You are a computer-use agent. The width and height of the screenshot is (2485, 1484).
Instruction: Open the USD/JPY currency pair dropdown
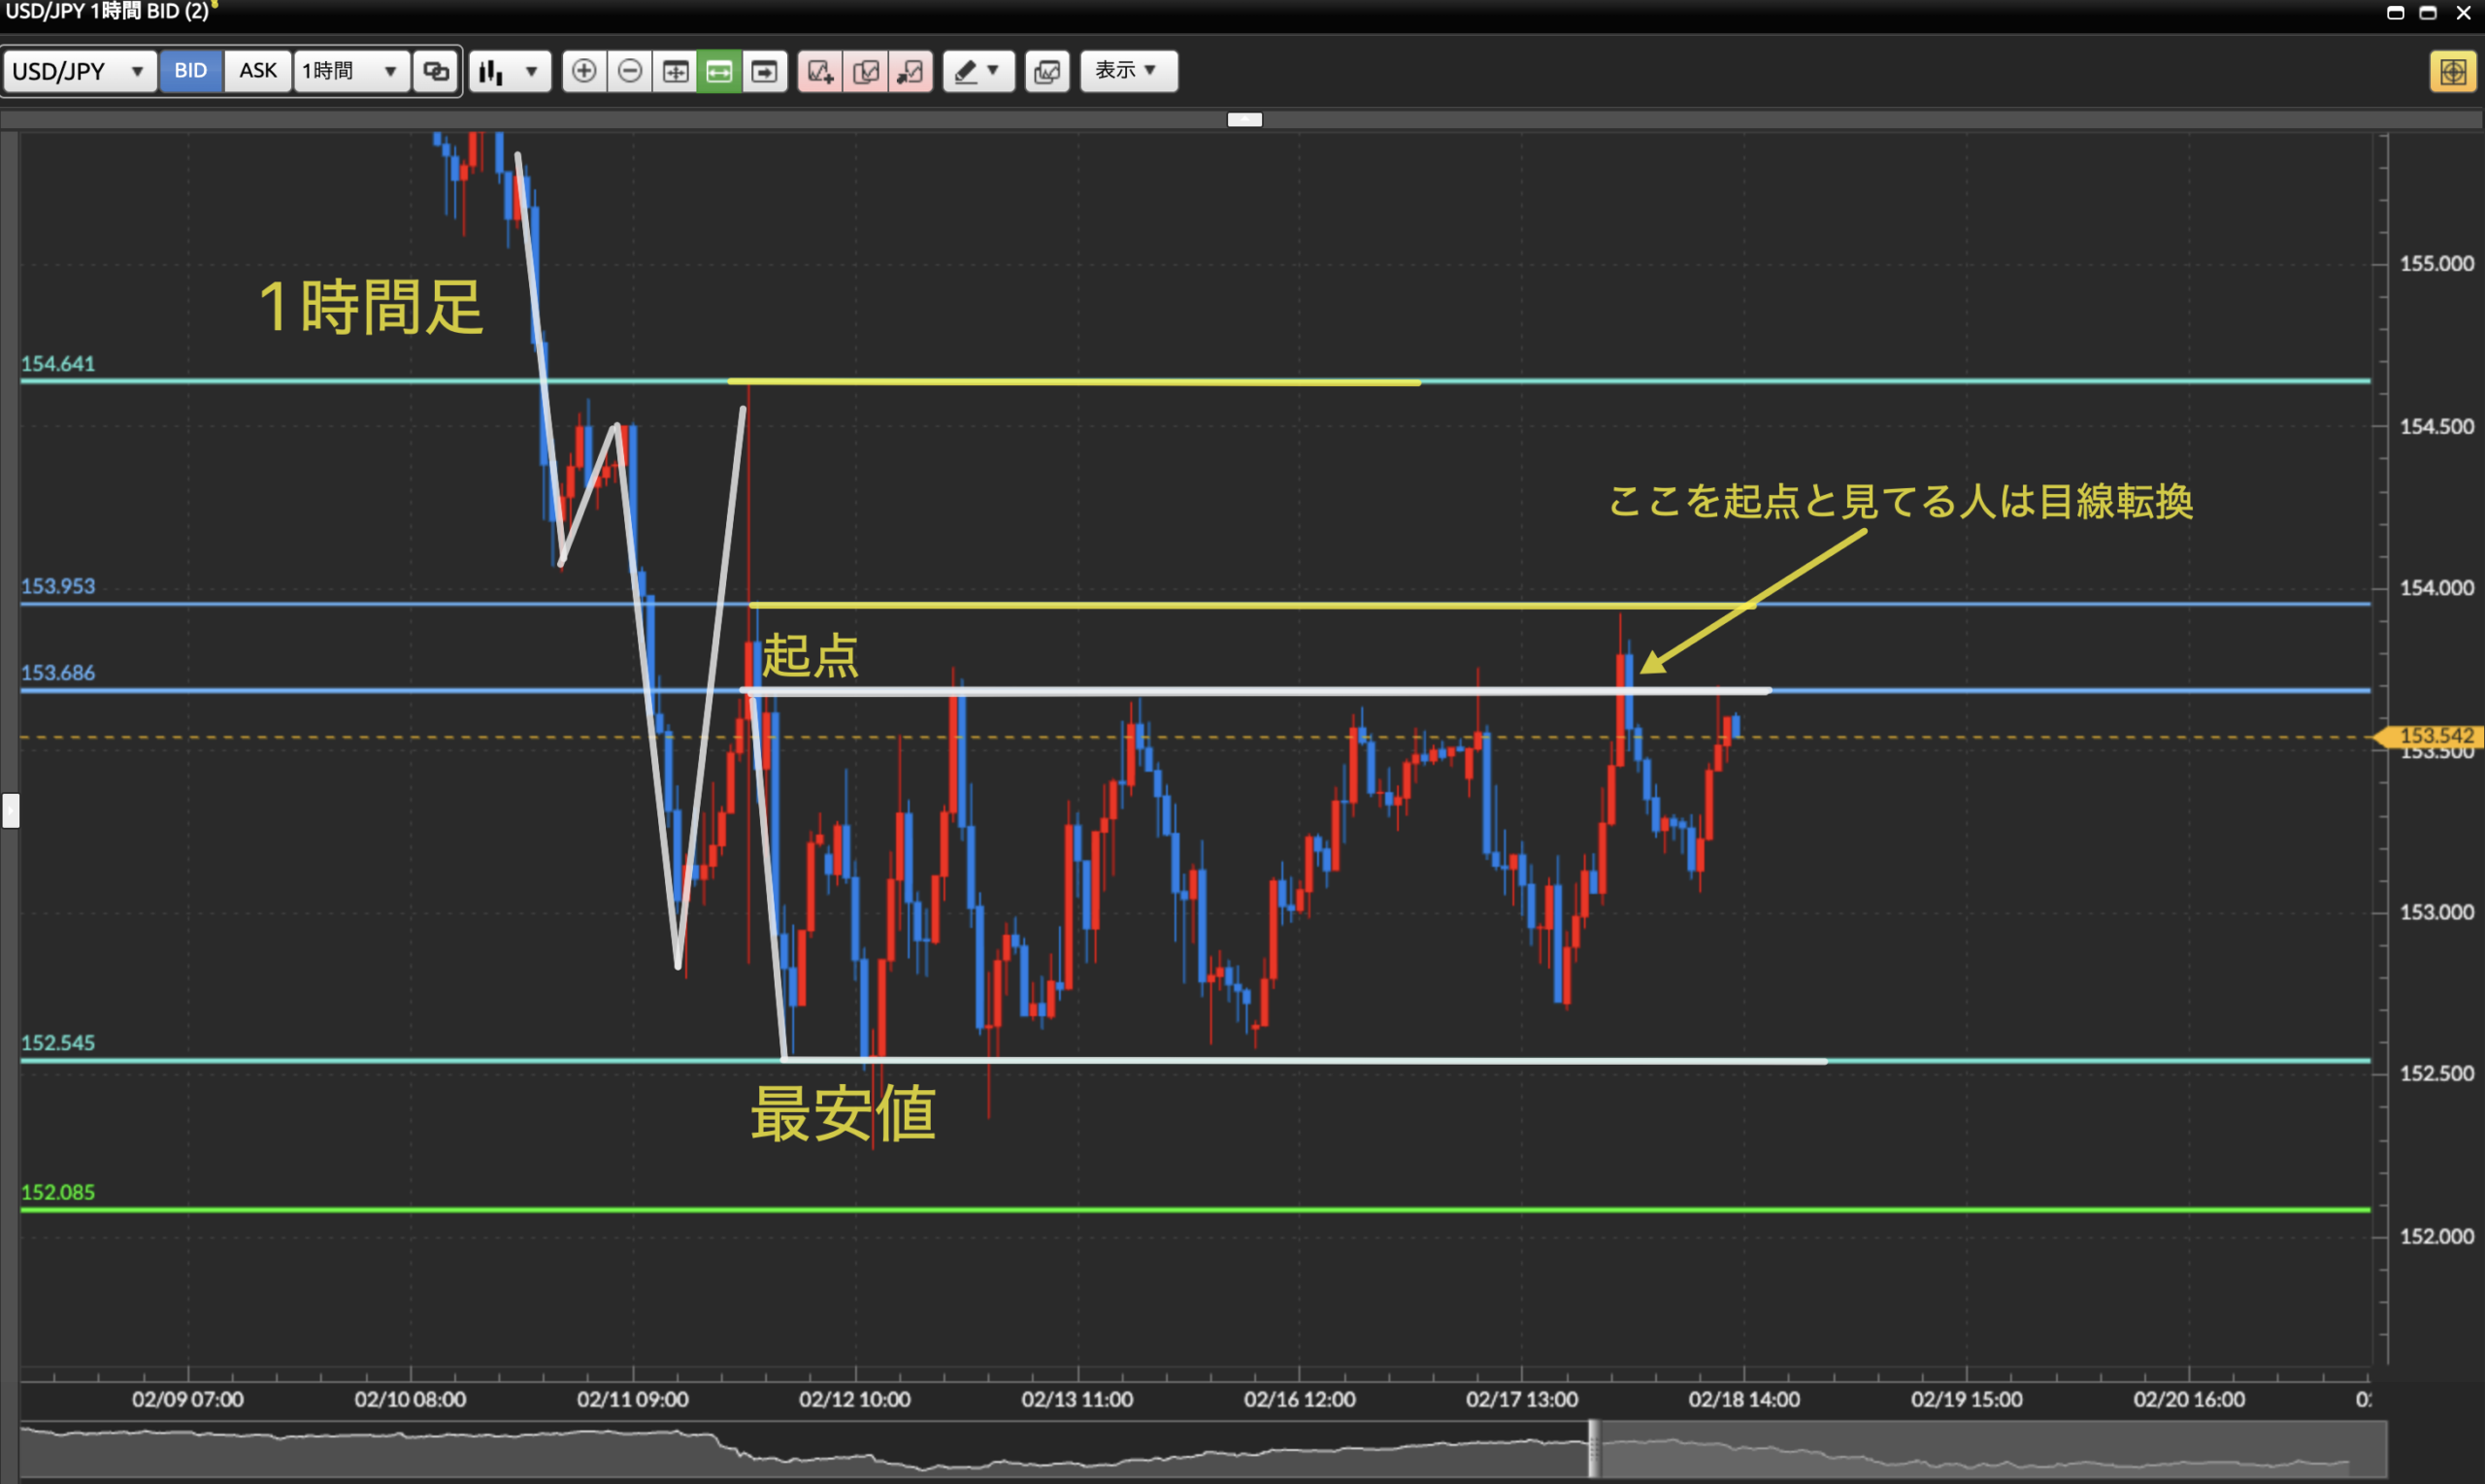pyautogui.click(x=79, y=71)
